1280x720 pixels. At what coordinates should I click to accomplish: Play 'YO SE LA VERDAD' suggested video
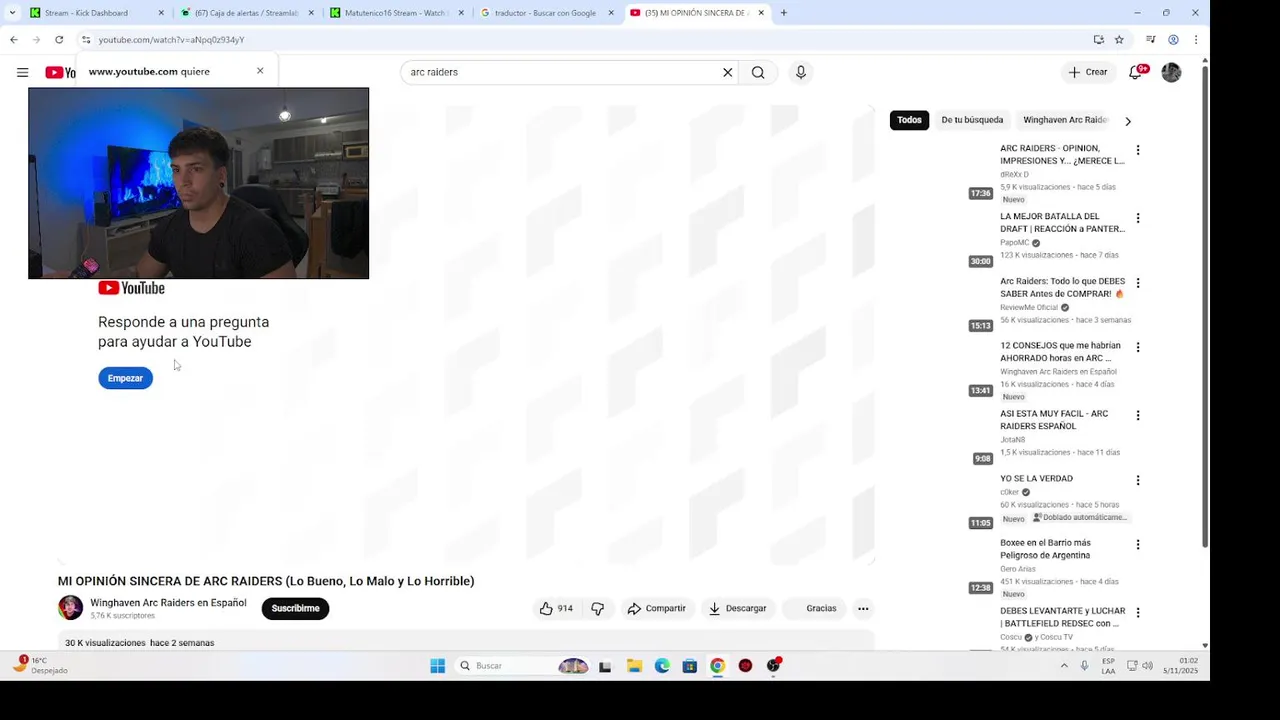coord(1036,479)
